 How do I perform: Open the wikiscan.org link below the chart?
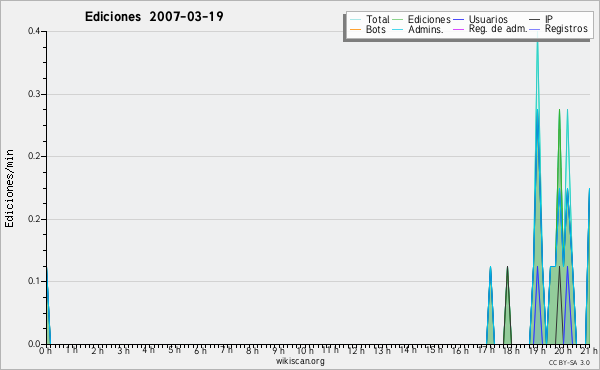tap(300, 361)
